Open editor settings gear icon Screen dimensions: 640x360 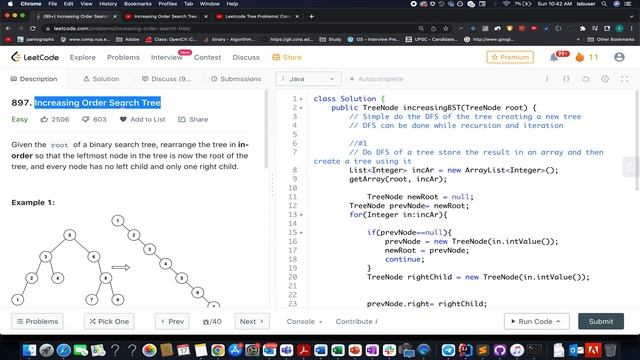click(x=605, y=79)
